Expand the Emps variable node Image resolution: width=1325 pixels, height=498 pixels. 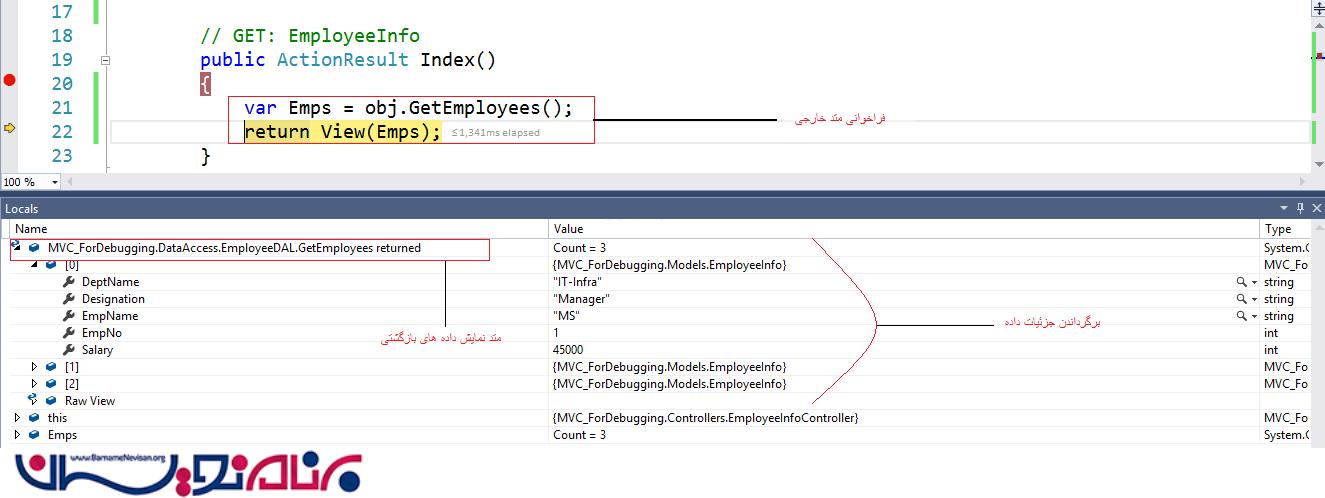tap(17, 435)
